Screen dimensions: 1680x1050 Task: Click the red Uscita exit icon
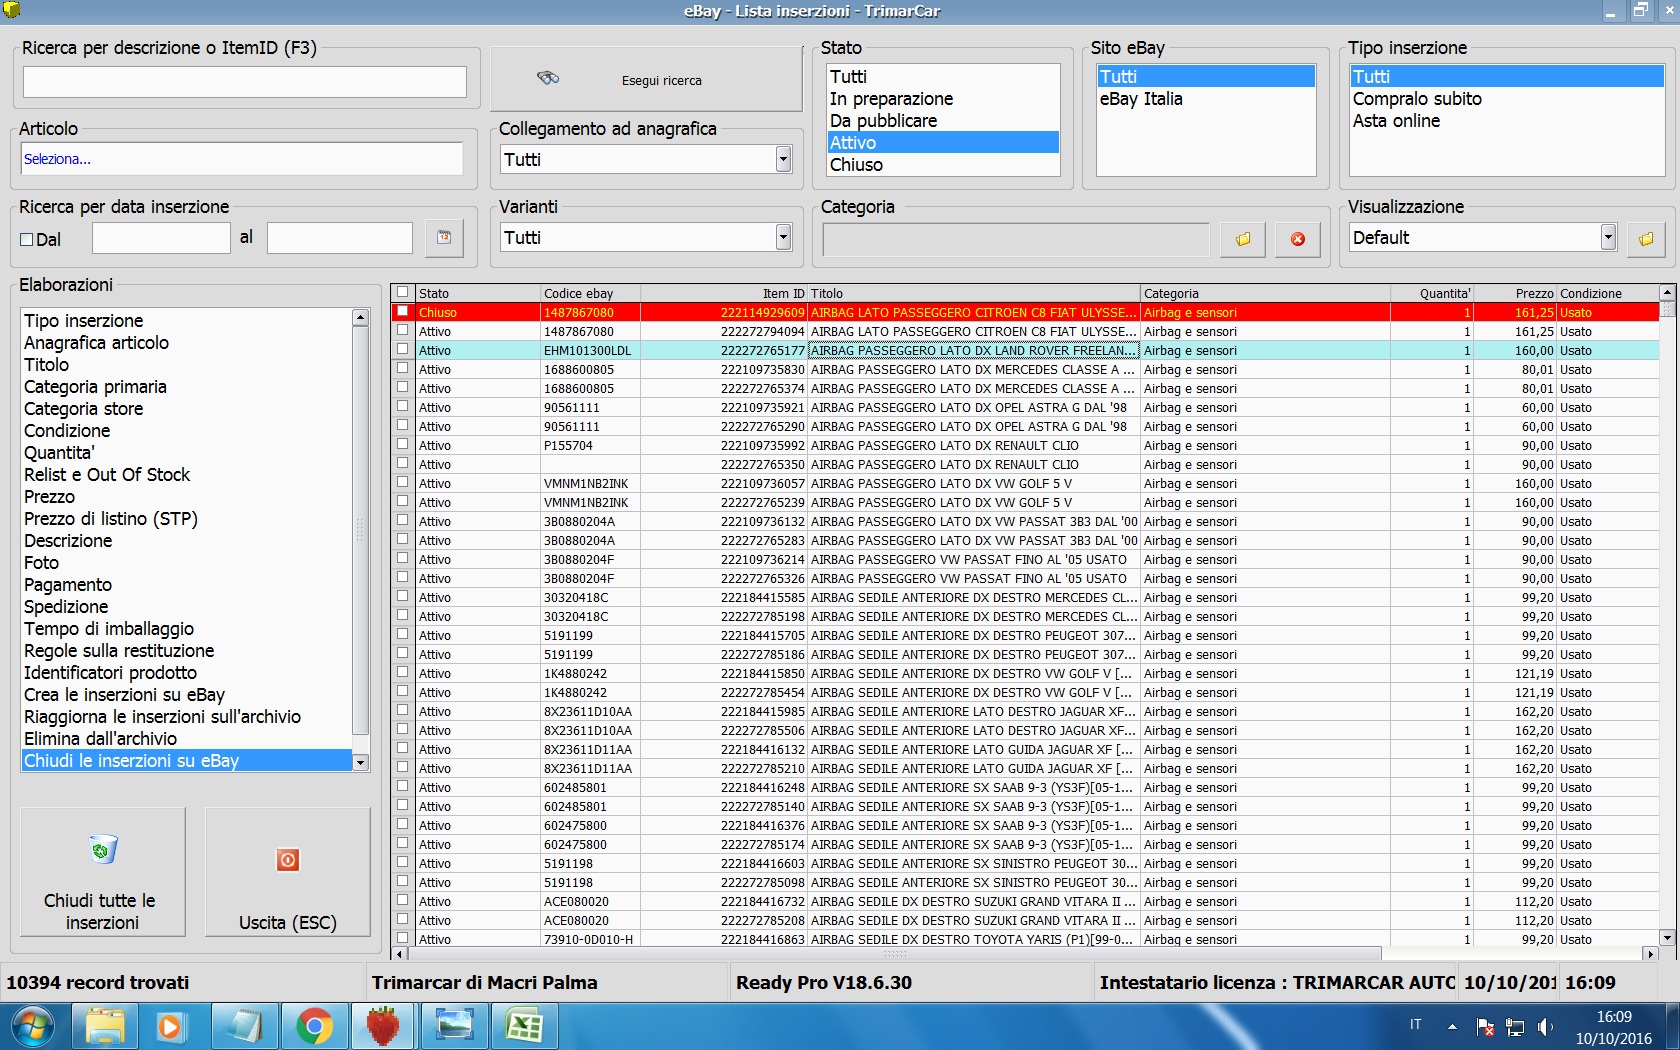[288, 860]
